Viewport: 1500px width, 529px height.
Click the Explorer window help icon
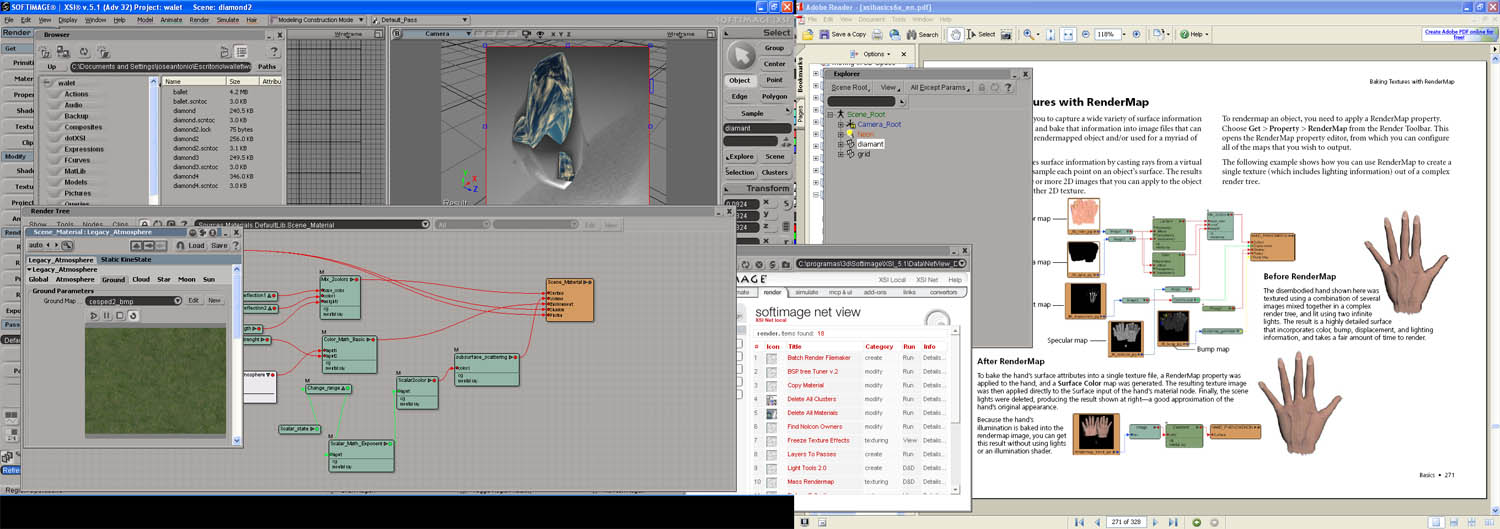coord(1008,88)
